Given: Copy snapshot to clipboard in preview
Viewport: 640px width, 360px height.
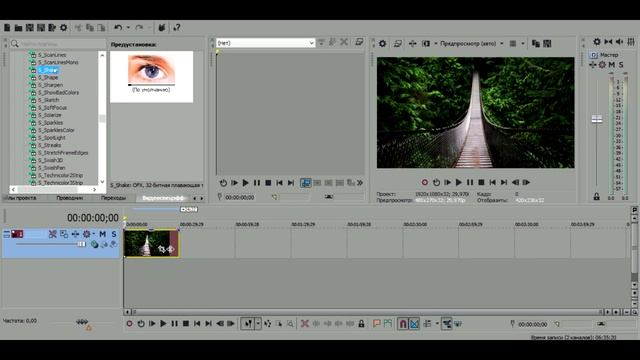Looking at the screenshot, I should coord(536,43).
